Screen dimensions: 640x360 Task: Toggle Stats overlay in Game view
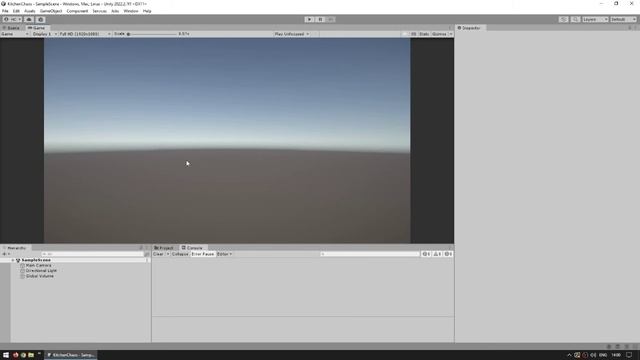(x=424, y=34)
